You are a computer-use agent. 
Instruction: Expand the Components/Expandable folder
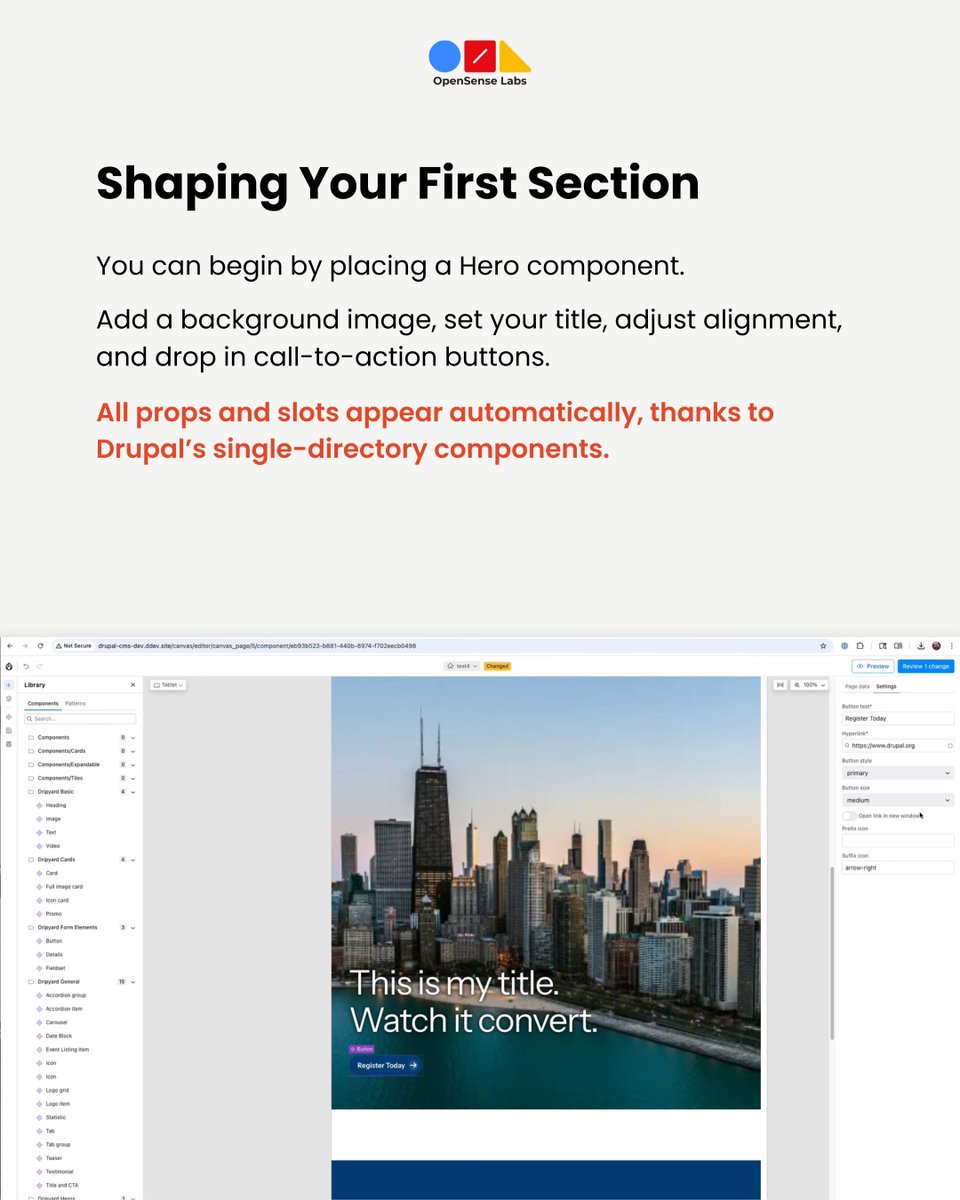[x=133, y=765]
